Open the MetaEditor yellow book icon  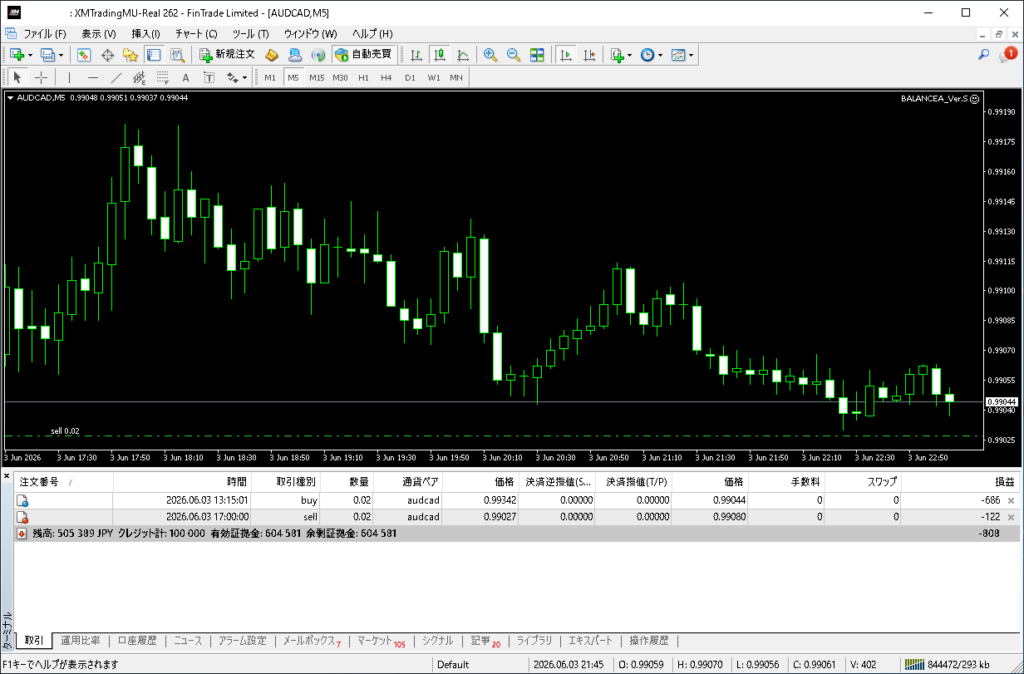point(272,56)
